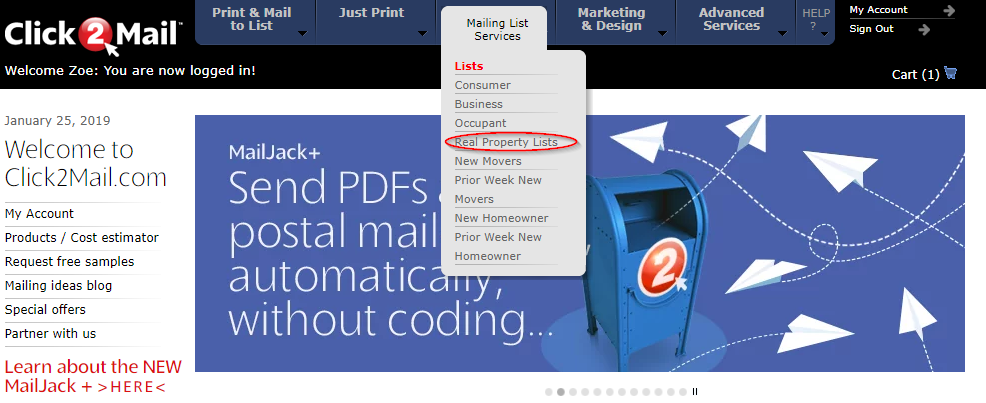Select the last slideshow dot
This screenshot has height=403, width=986.
pyautogui.click(x=683, y=392)
